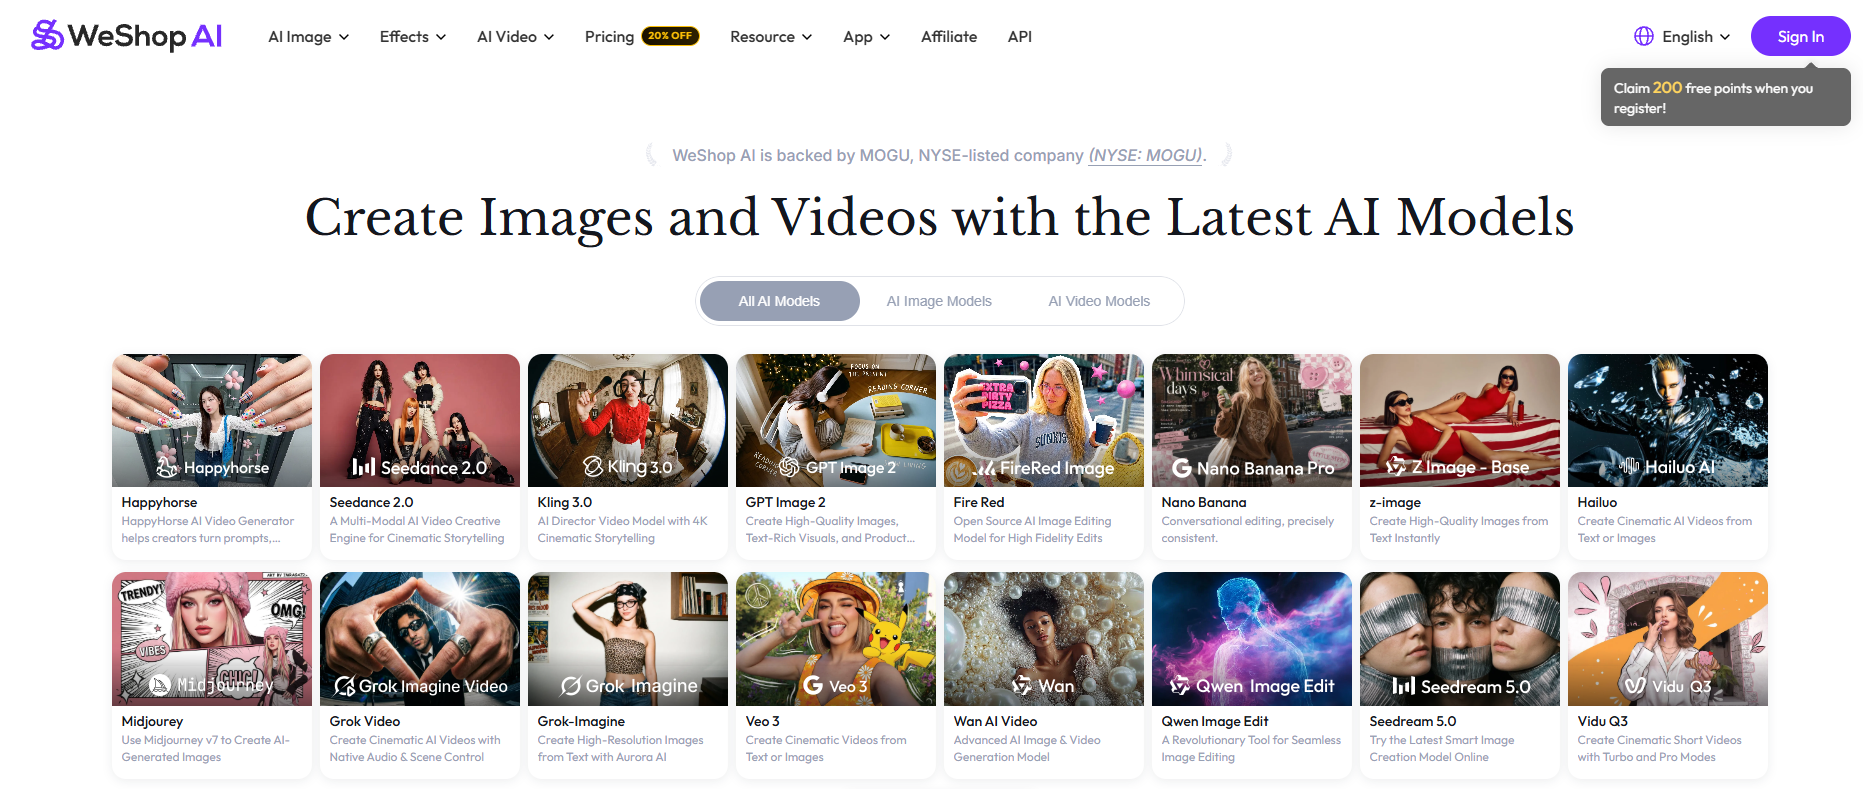Expand the AI Video menu

tap(516, 37)
